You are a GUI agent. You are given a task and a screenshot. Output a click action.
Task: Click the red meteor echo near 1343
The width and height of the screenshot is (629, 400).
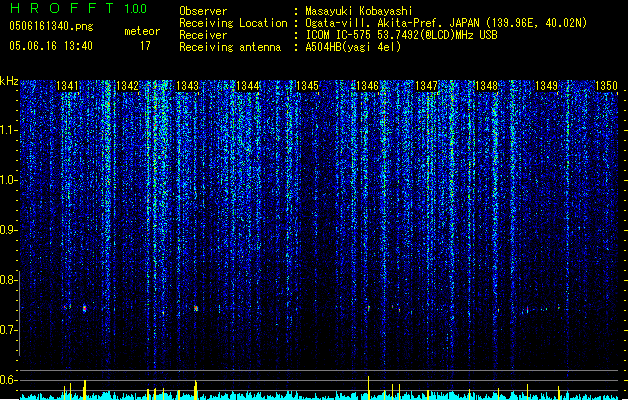click(196, 308)
